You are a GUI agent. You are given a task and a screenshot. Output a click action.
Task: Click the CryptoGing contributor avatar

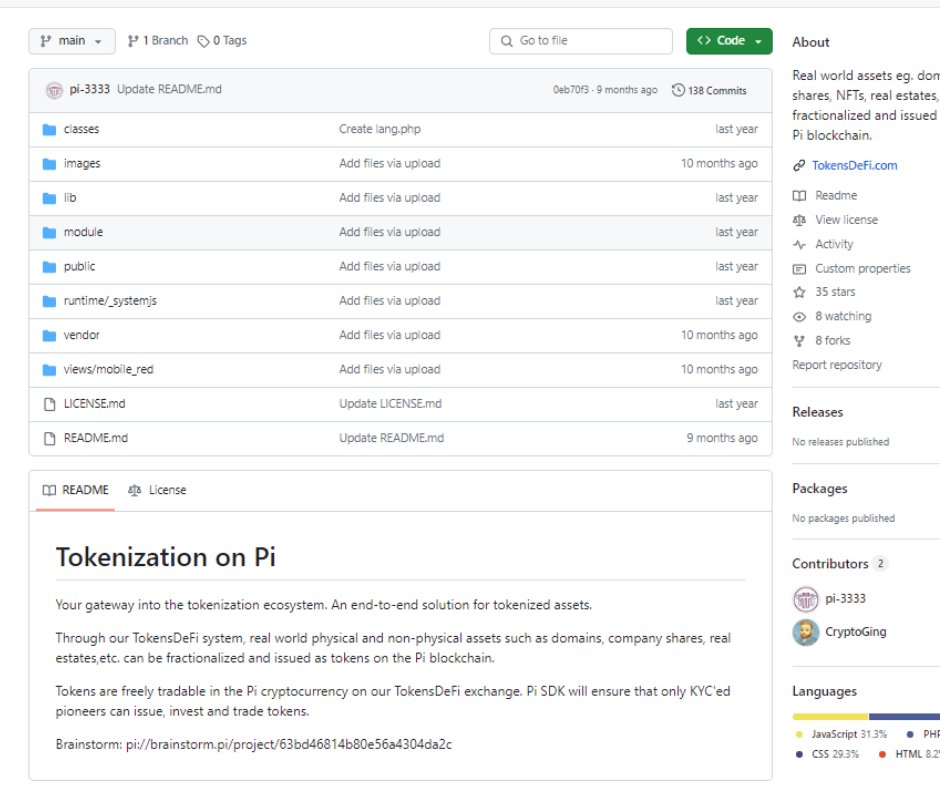pos(806,632)
